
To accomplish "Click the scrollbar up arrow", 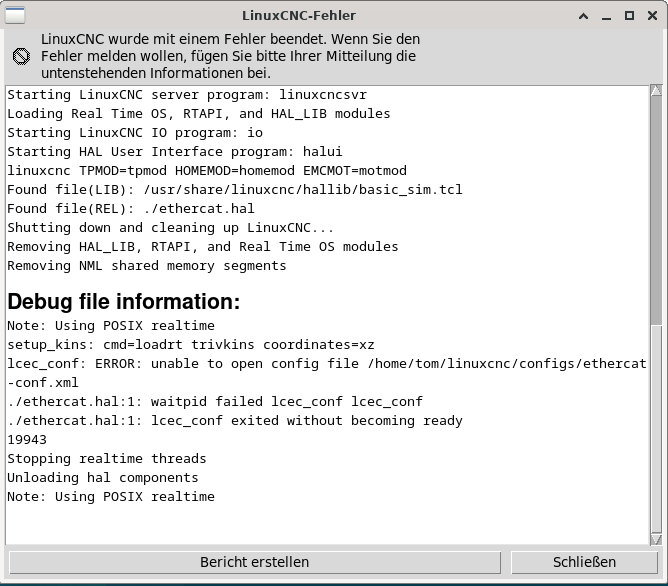I will click(x=656, y=90).
